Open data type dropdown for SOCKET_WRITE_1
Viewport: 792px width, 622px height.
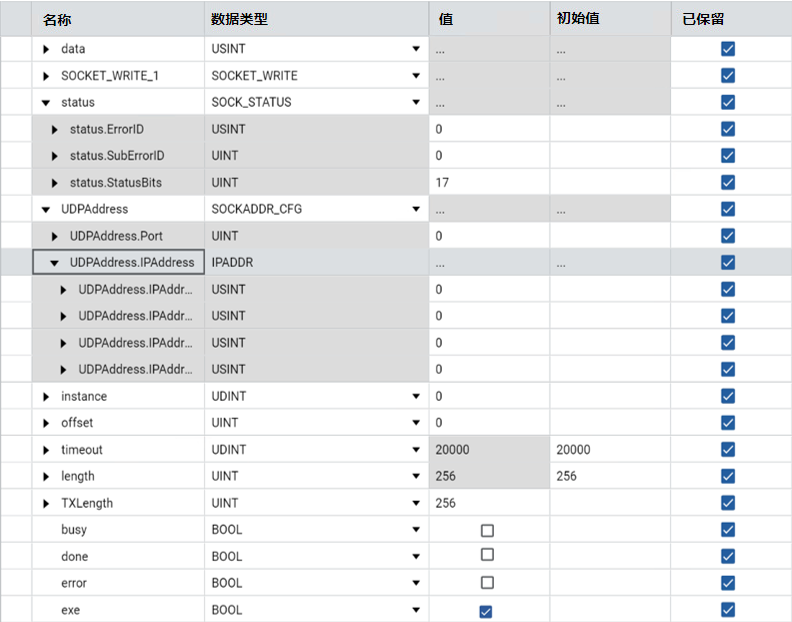pyautogui.click(x=415, y=76)
